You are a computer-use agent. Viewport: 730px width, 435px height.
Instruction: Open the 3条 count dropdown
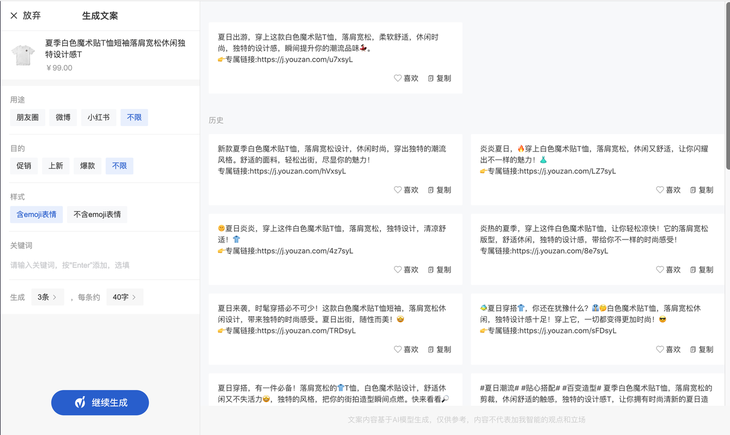click(49, 297)
